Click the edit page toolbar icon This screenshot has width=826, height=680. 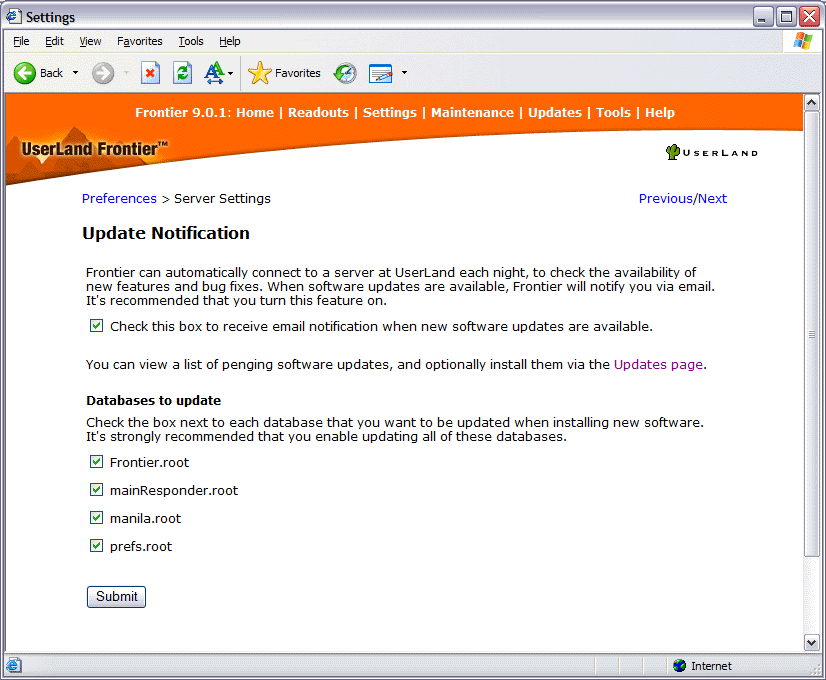click(x=380, y=73)
